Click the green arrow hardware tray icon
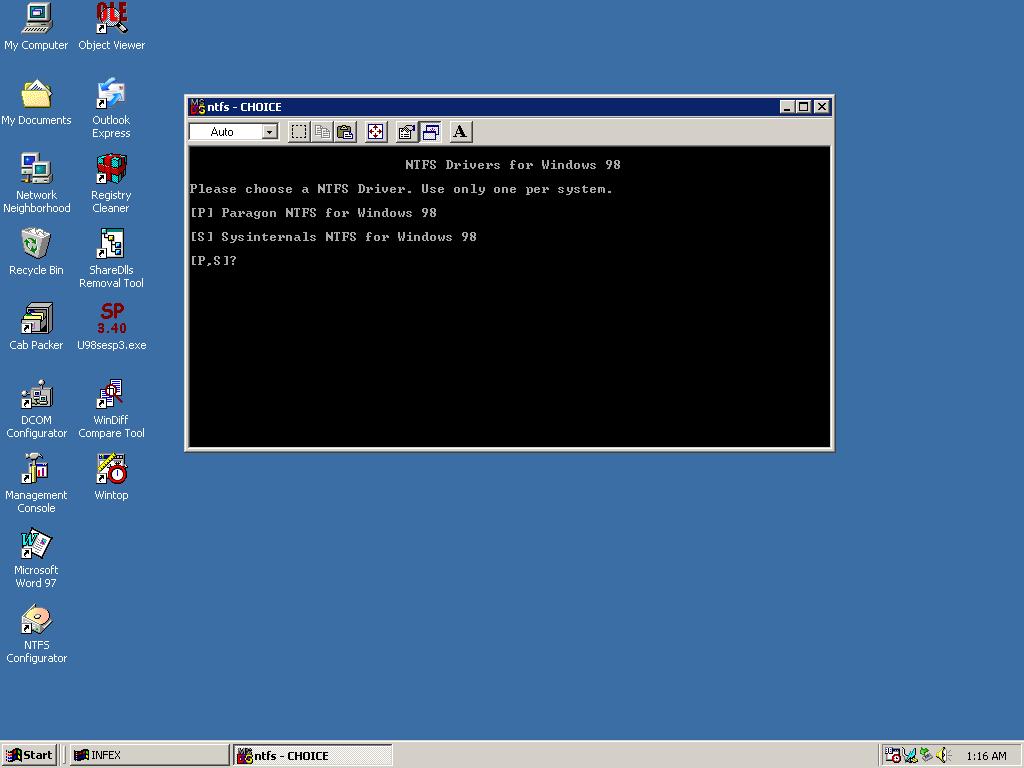The image size is (1024, 768). [926, 756]
